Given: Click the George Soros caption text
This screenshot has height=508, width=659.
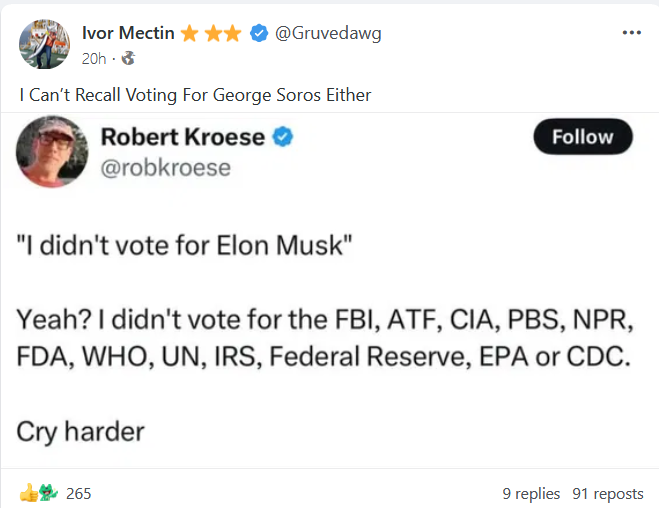Looking at the screenshot, I should coord(195,95).
